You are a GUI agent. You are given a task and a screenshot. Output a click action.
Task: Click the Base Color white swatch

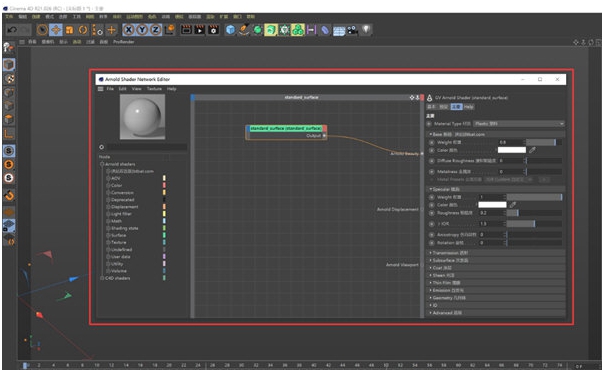512,150
